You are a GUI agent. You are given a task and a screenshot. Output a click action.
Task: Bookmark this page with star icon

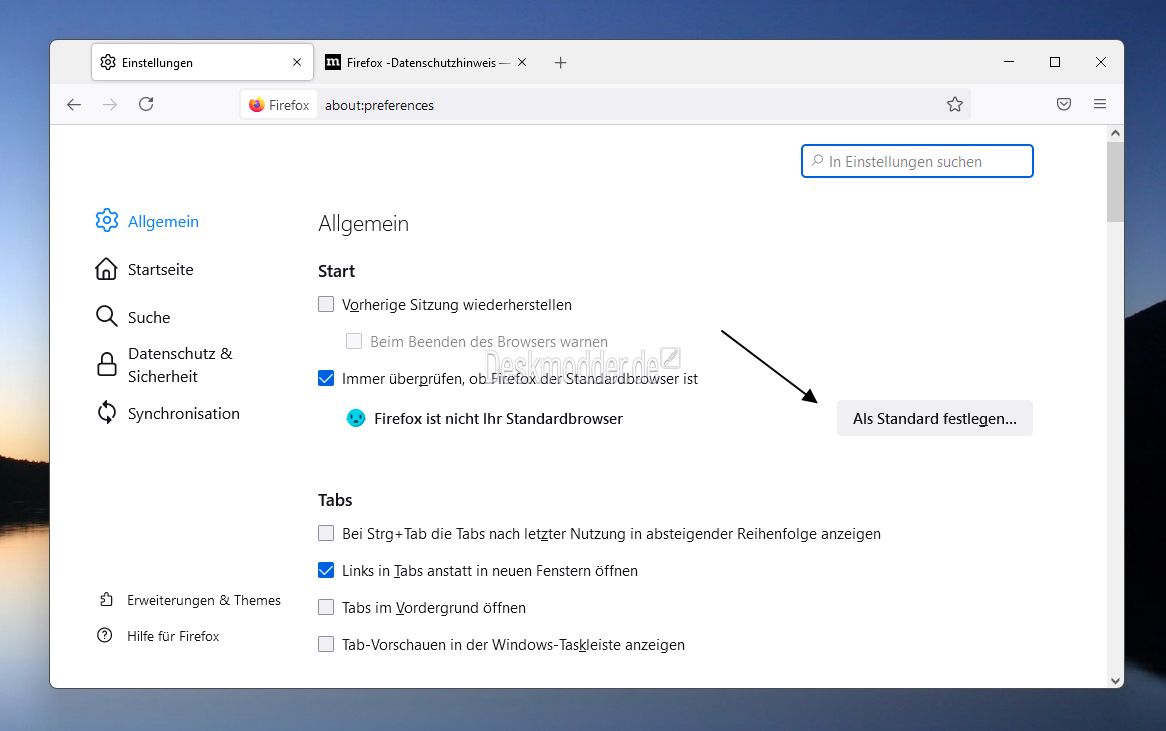pyautogui.click(x=955, y=104)
